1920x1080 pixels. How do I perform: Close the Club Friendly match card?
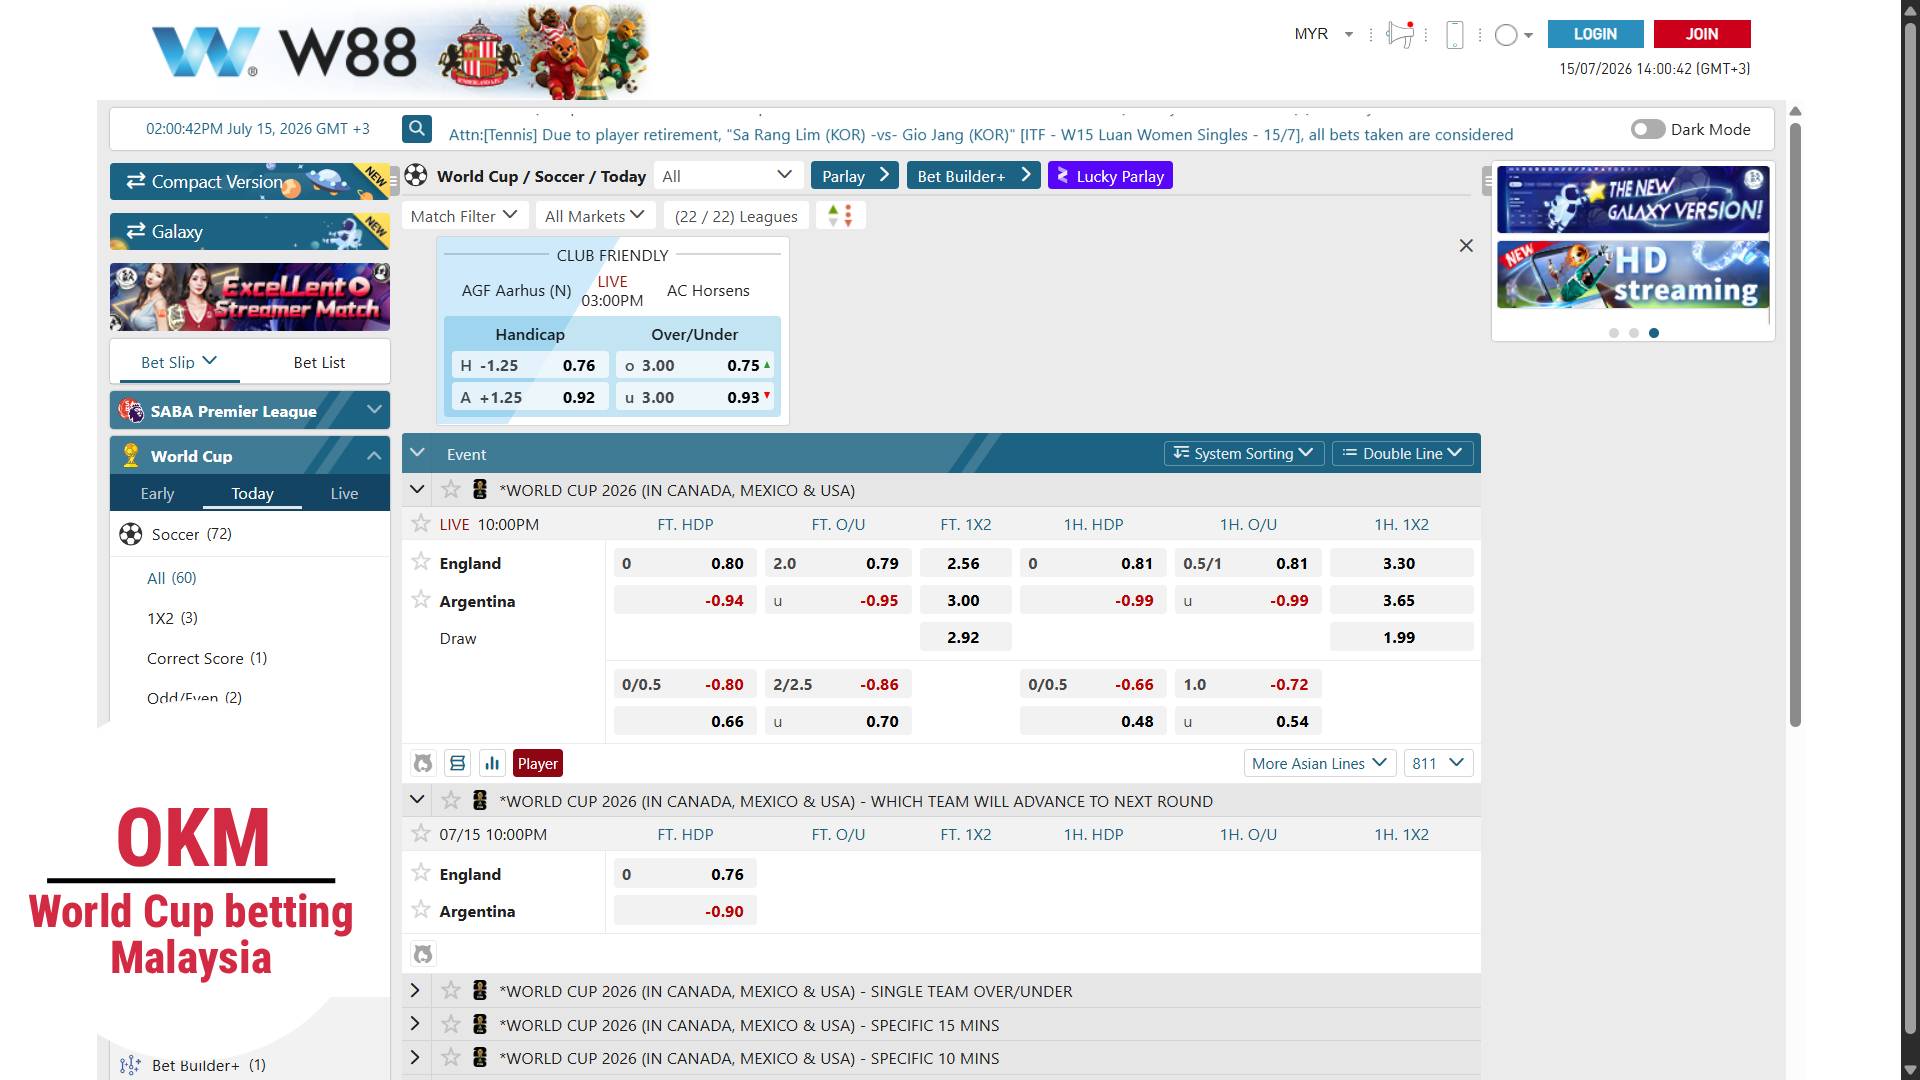click(1466, 246)
